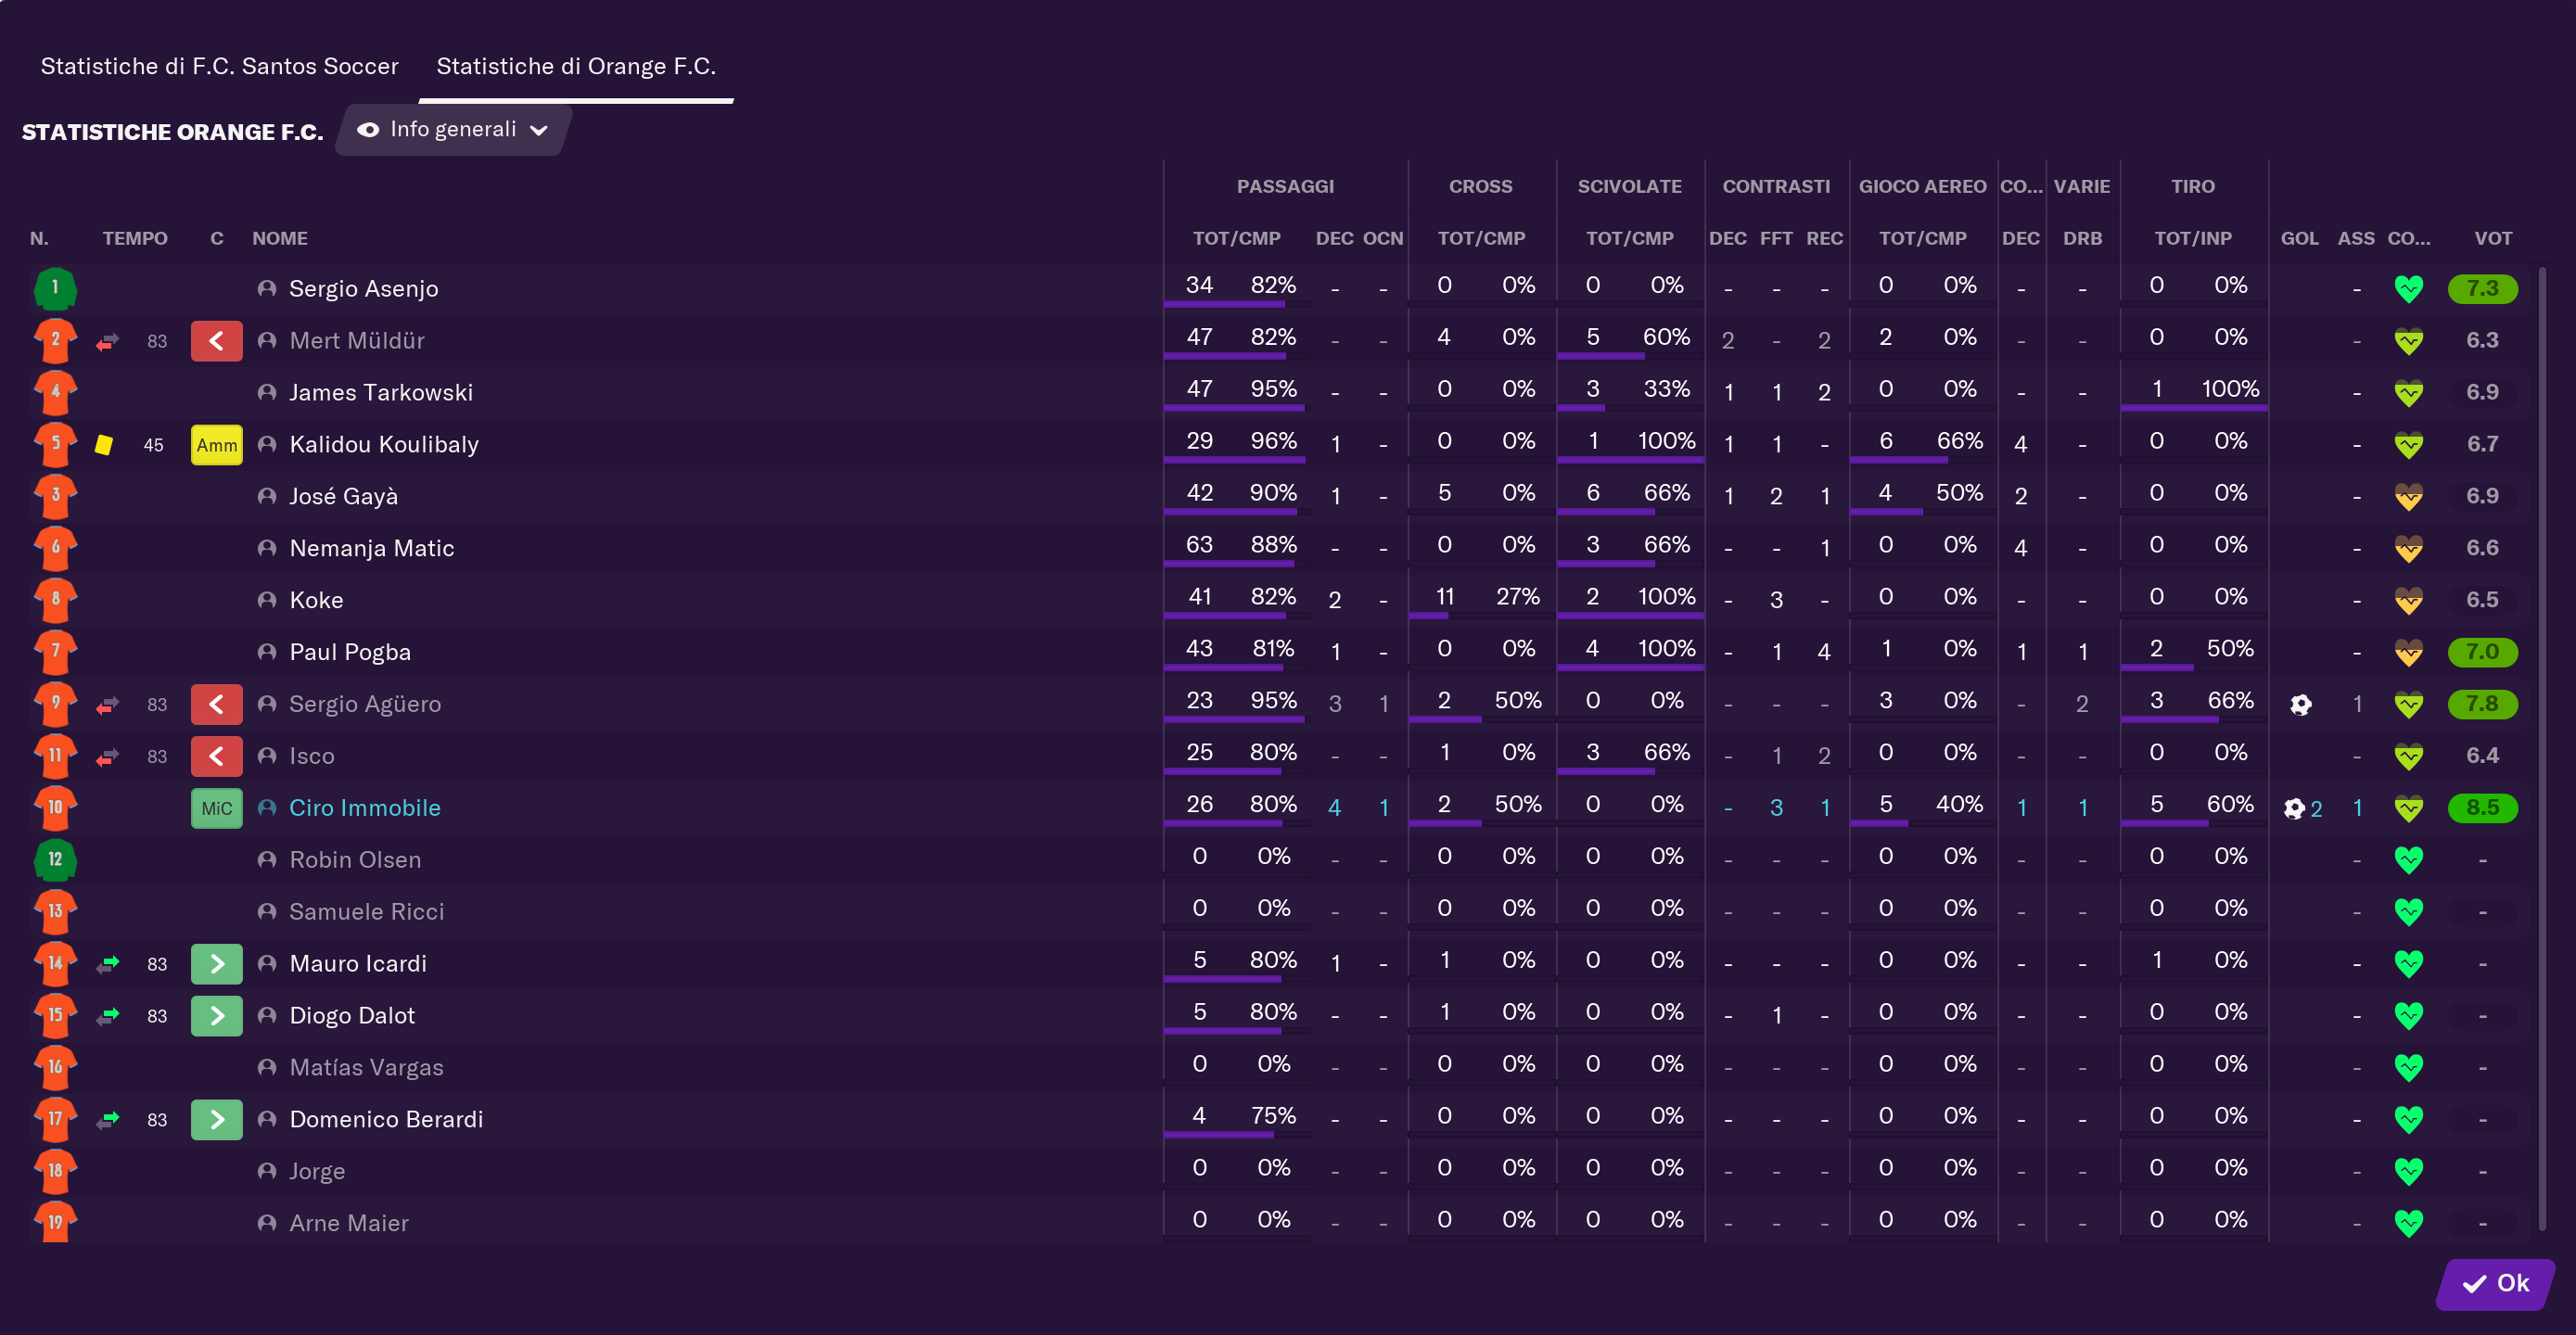Viewport: 2576px width, 1335px height.
Task: Confirm with the Ok button
Action: click(x=2496, y=1283)
